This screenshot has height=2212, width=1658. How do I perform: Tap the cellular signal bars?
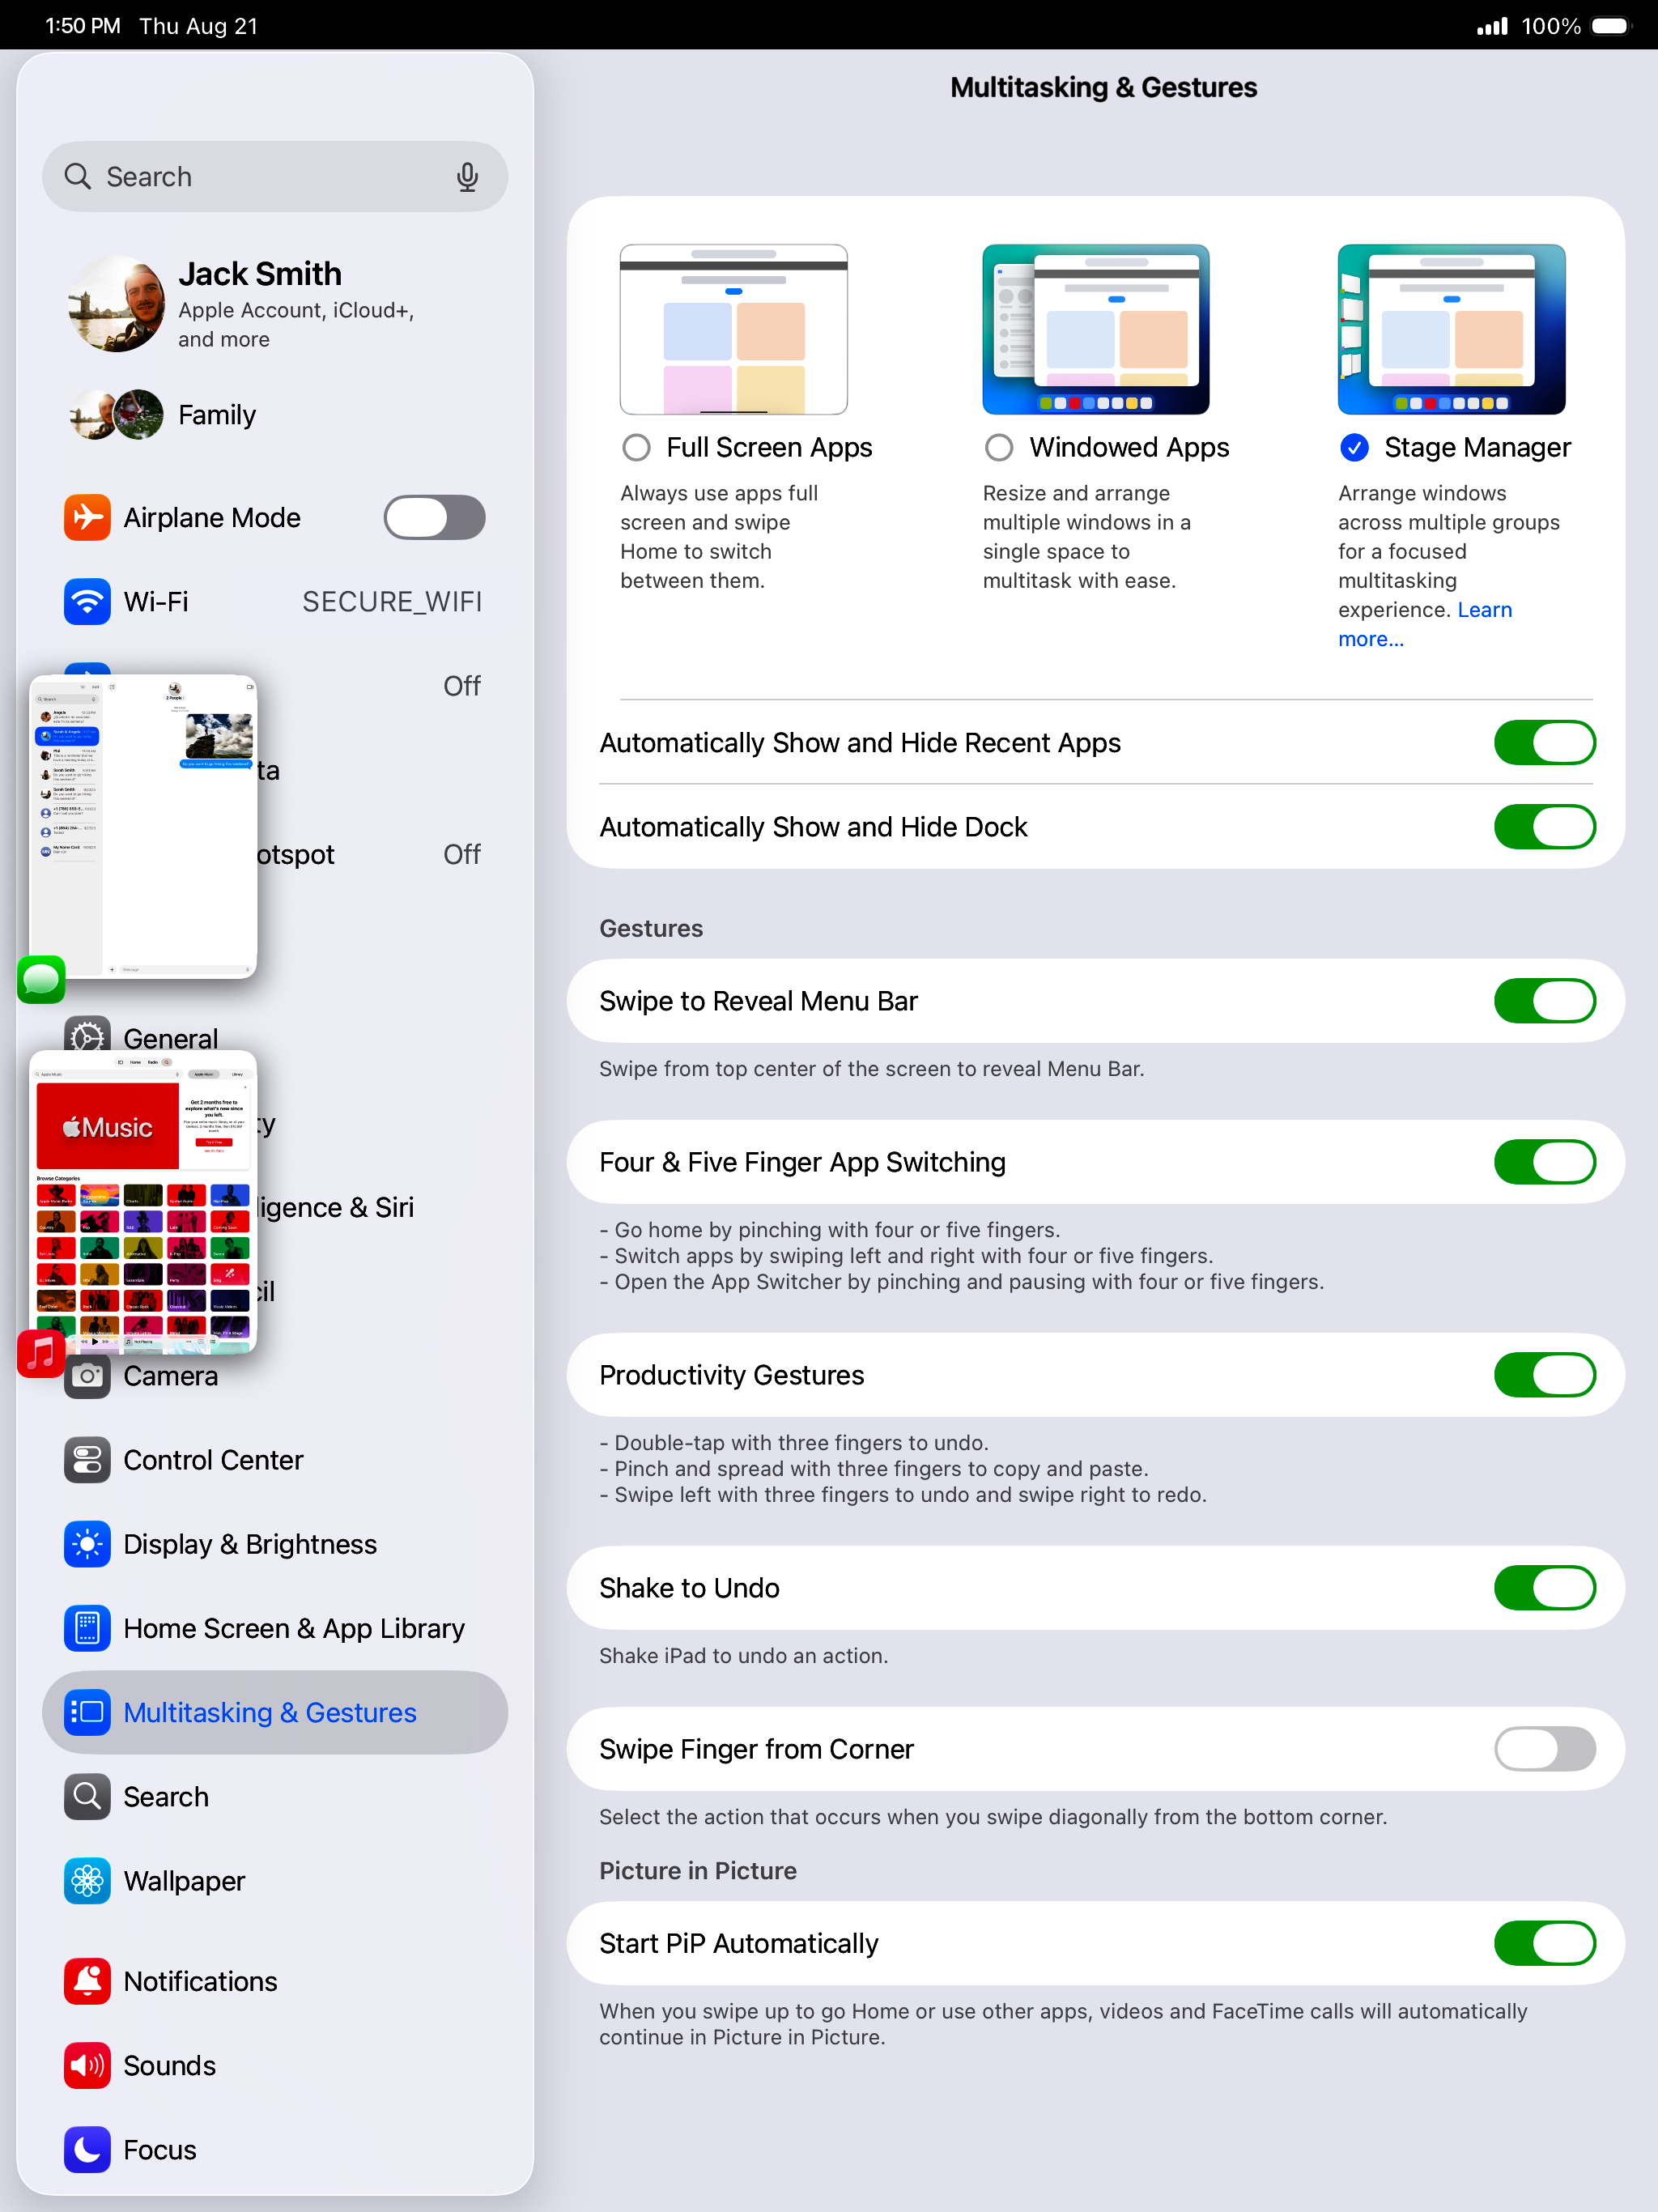[x=1492, y=26]
